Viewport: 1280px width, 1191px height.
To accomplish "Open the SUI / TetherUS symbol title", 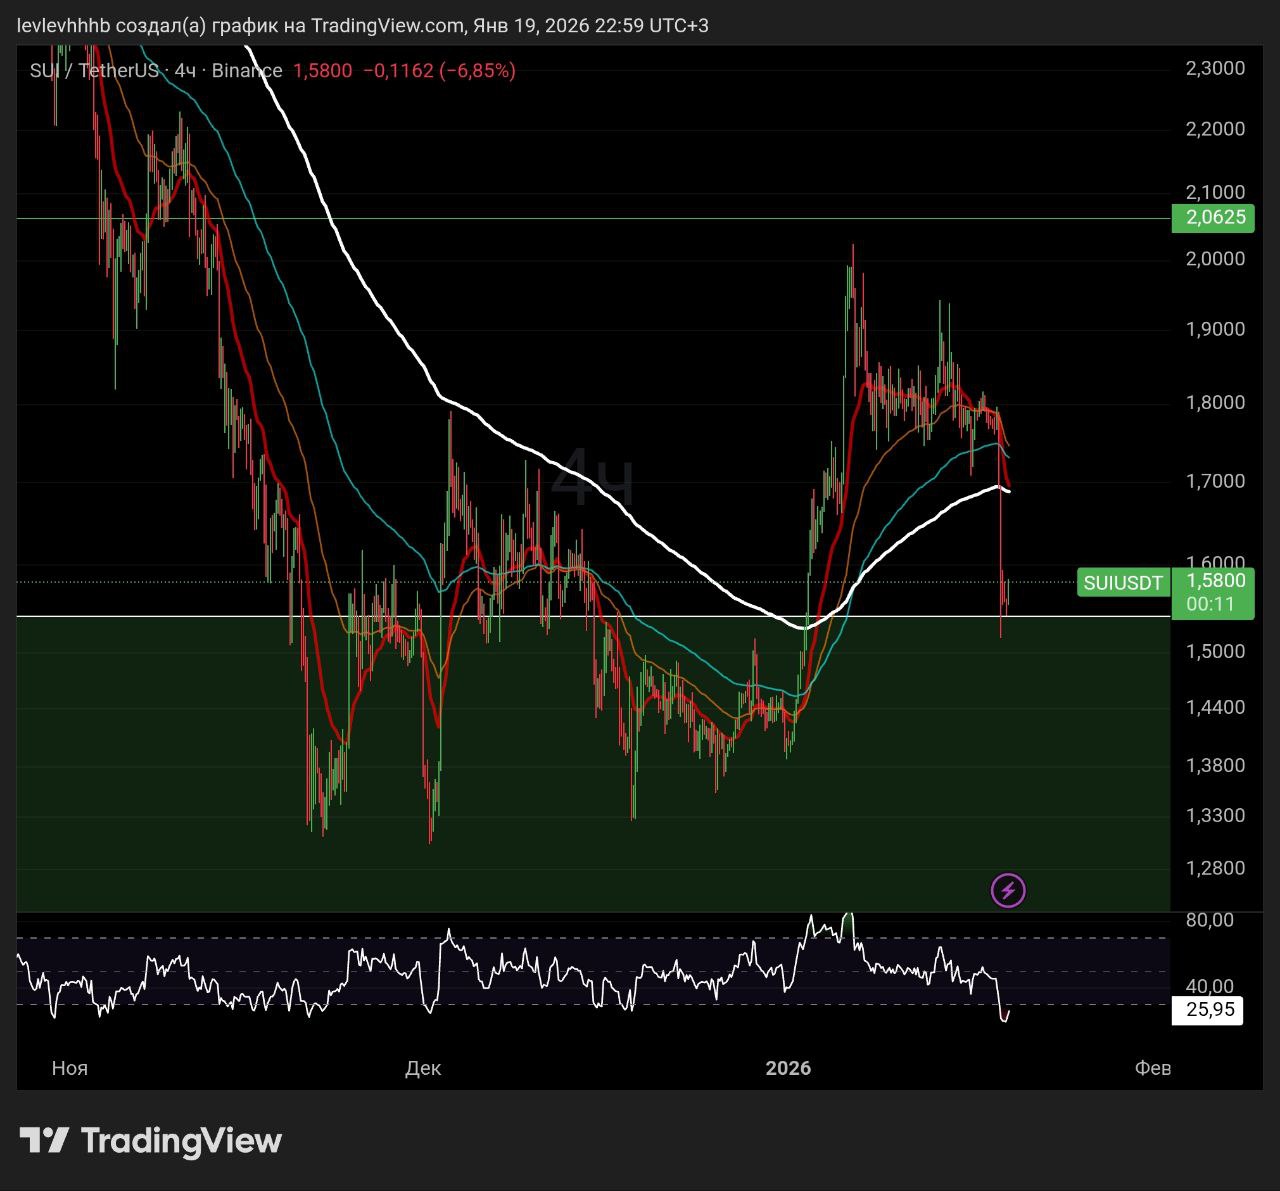I will point(94,71).
